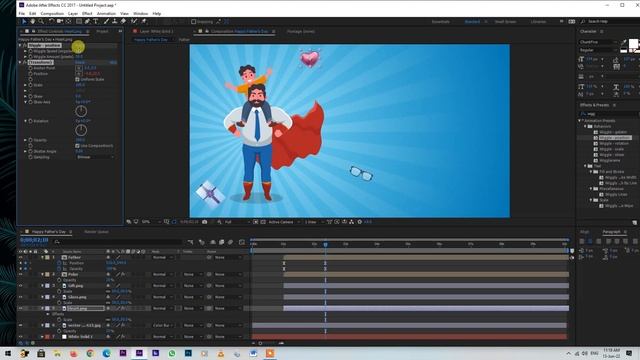Open the Father layer blend Mode dropdown
This screenshot has height=360, width=640.
162,258
